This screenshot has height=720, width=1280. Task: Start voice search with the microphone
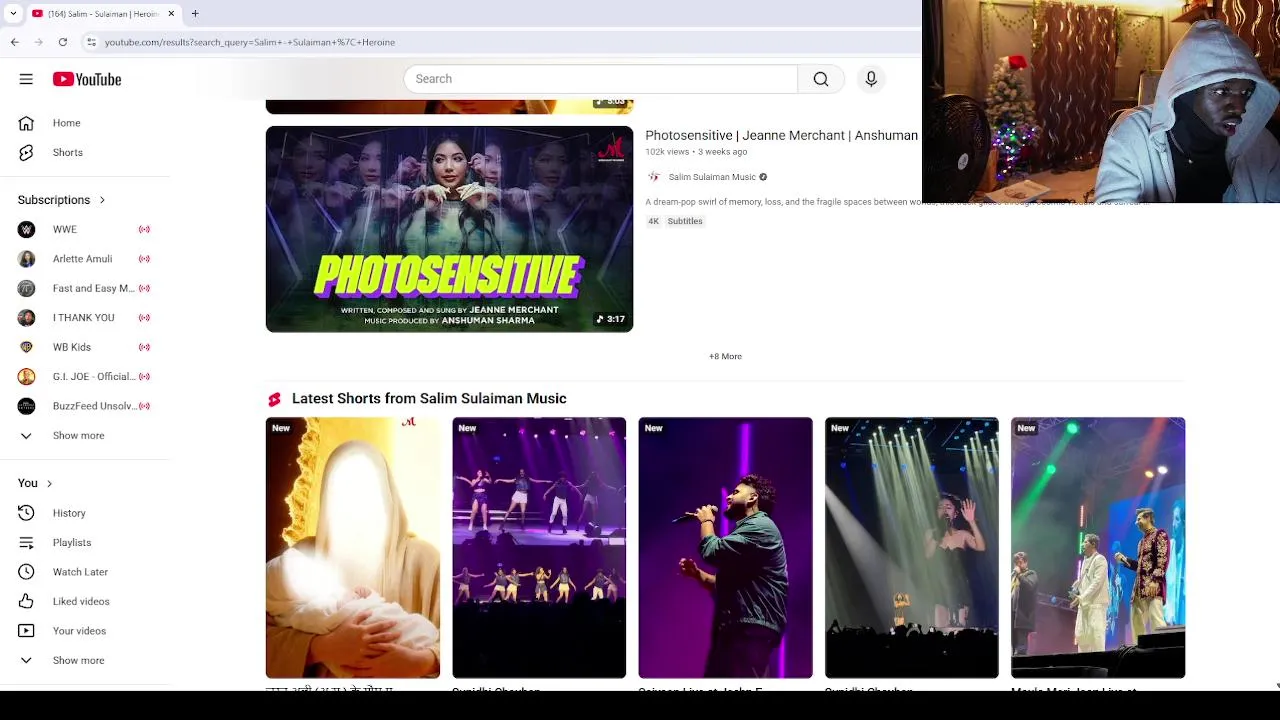click(x=871, y=79)
